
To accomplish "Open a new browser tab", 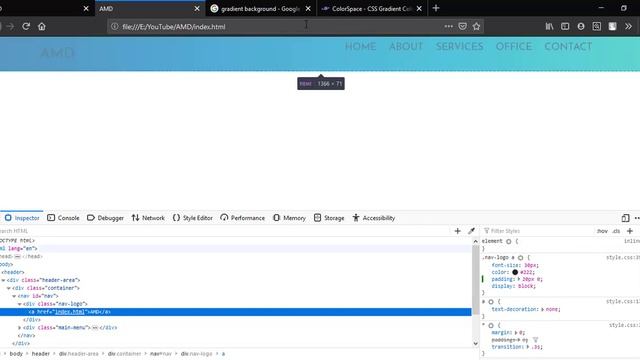I will click(x=436, y=8).
